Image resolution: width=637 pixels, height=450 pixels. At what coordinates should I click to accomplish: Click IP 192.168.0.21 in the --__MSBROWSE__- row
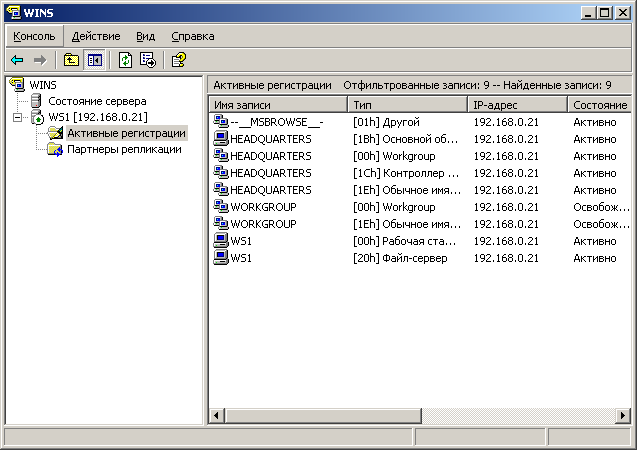point(506,122)
